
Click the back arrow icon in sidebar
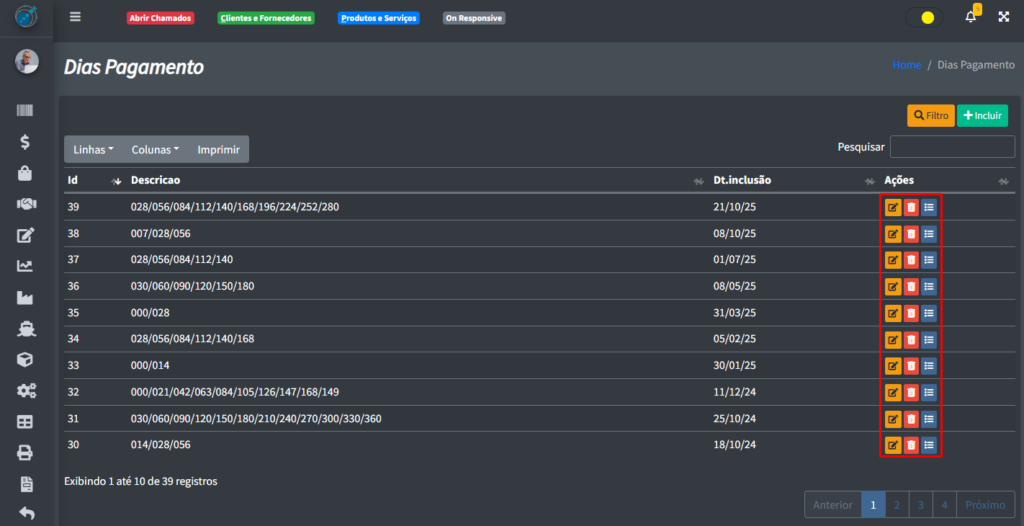click(x=26, y=514)
